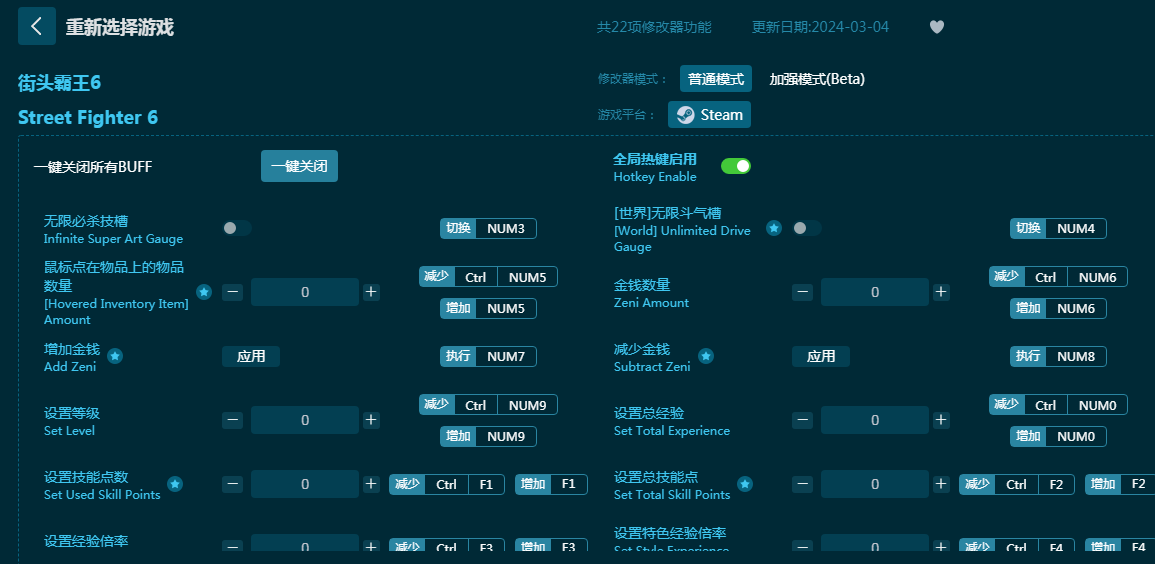Click star icon next to Add Zeni
The image size is (1155, 564).
coord(115,356)
